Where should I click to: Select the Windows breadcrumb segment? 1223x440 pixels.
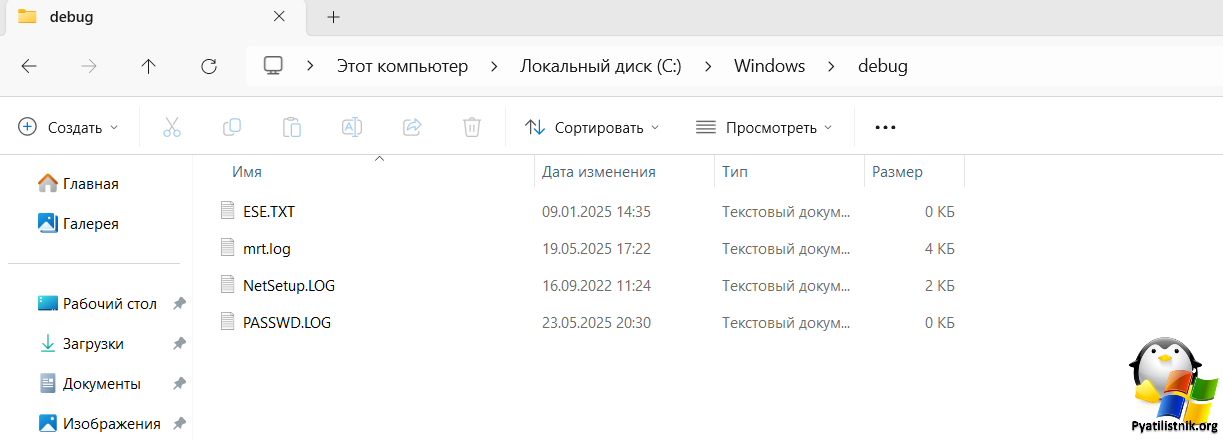pyautogui.click(x=769, y=66)
